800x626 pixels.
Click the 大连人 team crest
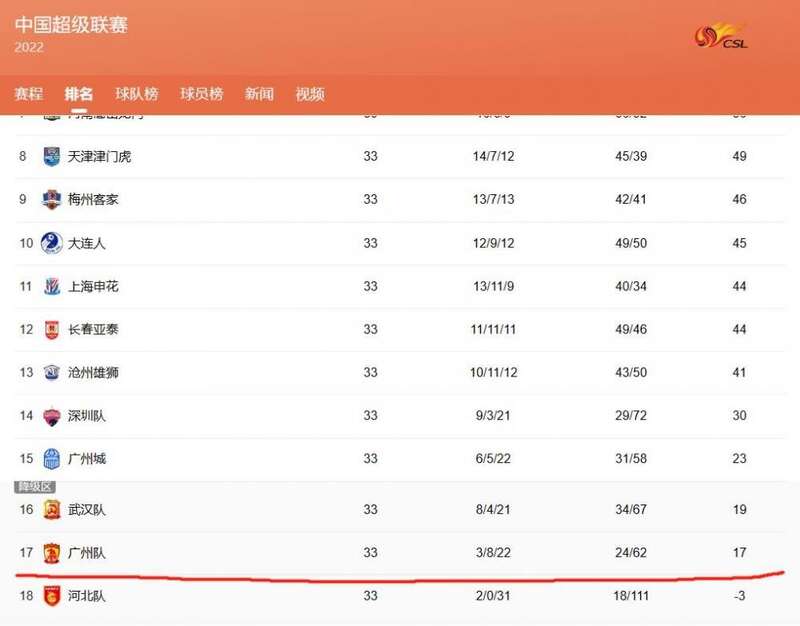pos(52,243)
